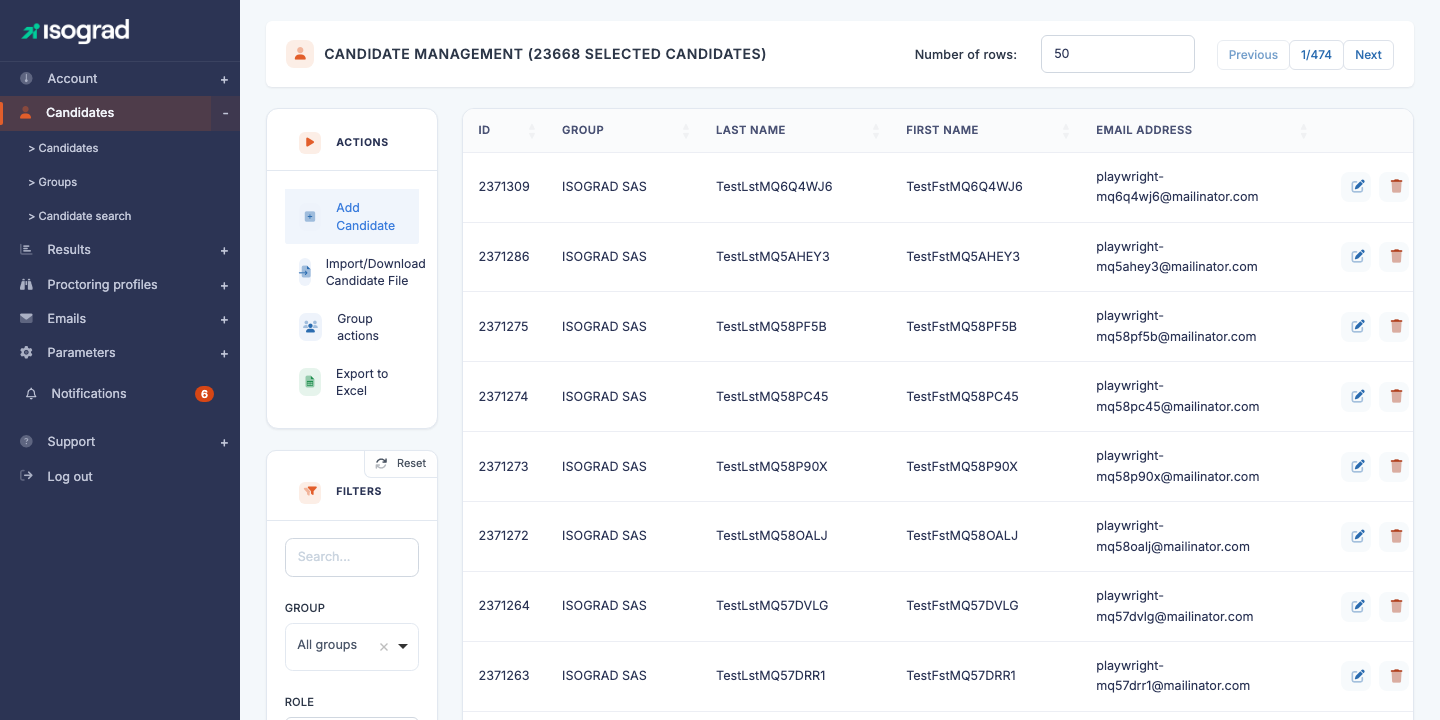1440x720 pixels.
Task: Open the Notifications menu item
Action: 89,394
